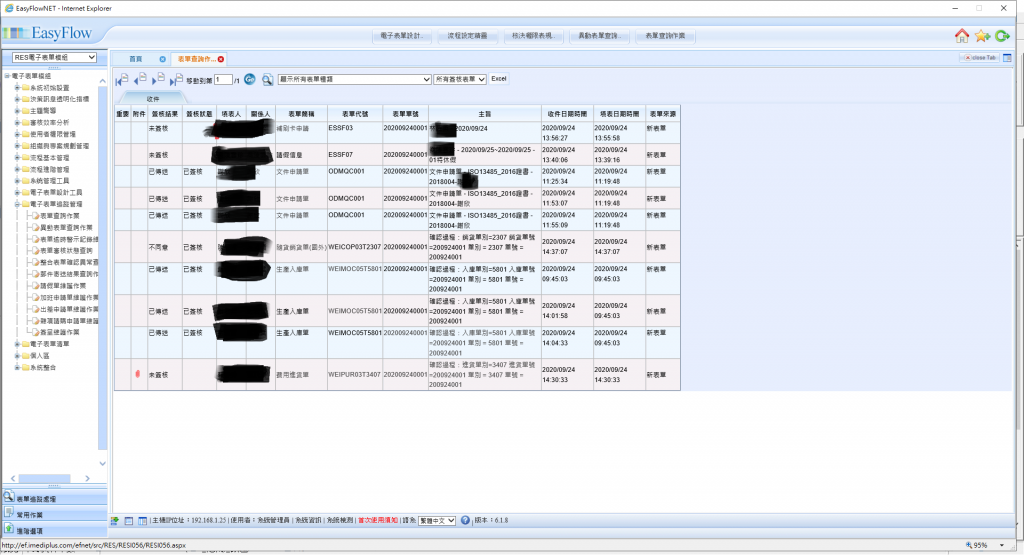This screenshot has height=555, width=1024.
Task: Click 系統資訊 link in the status bar
Action: (308, 520)
